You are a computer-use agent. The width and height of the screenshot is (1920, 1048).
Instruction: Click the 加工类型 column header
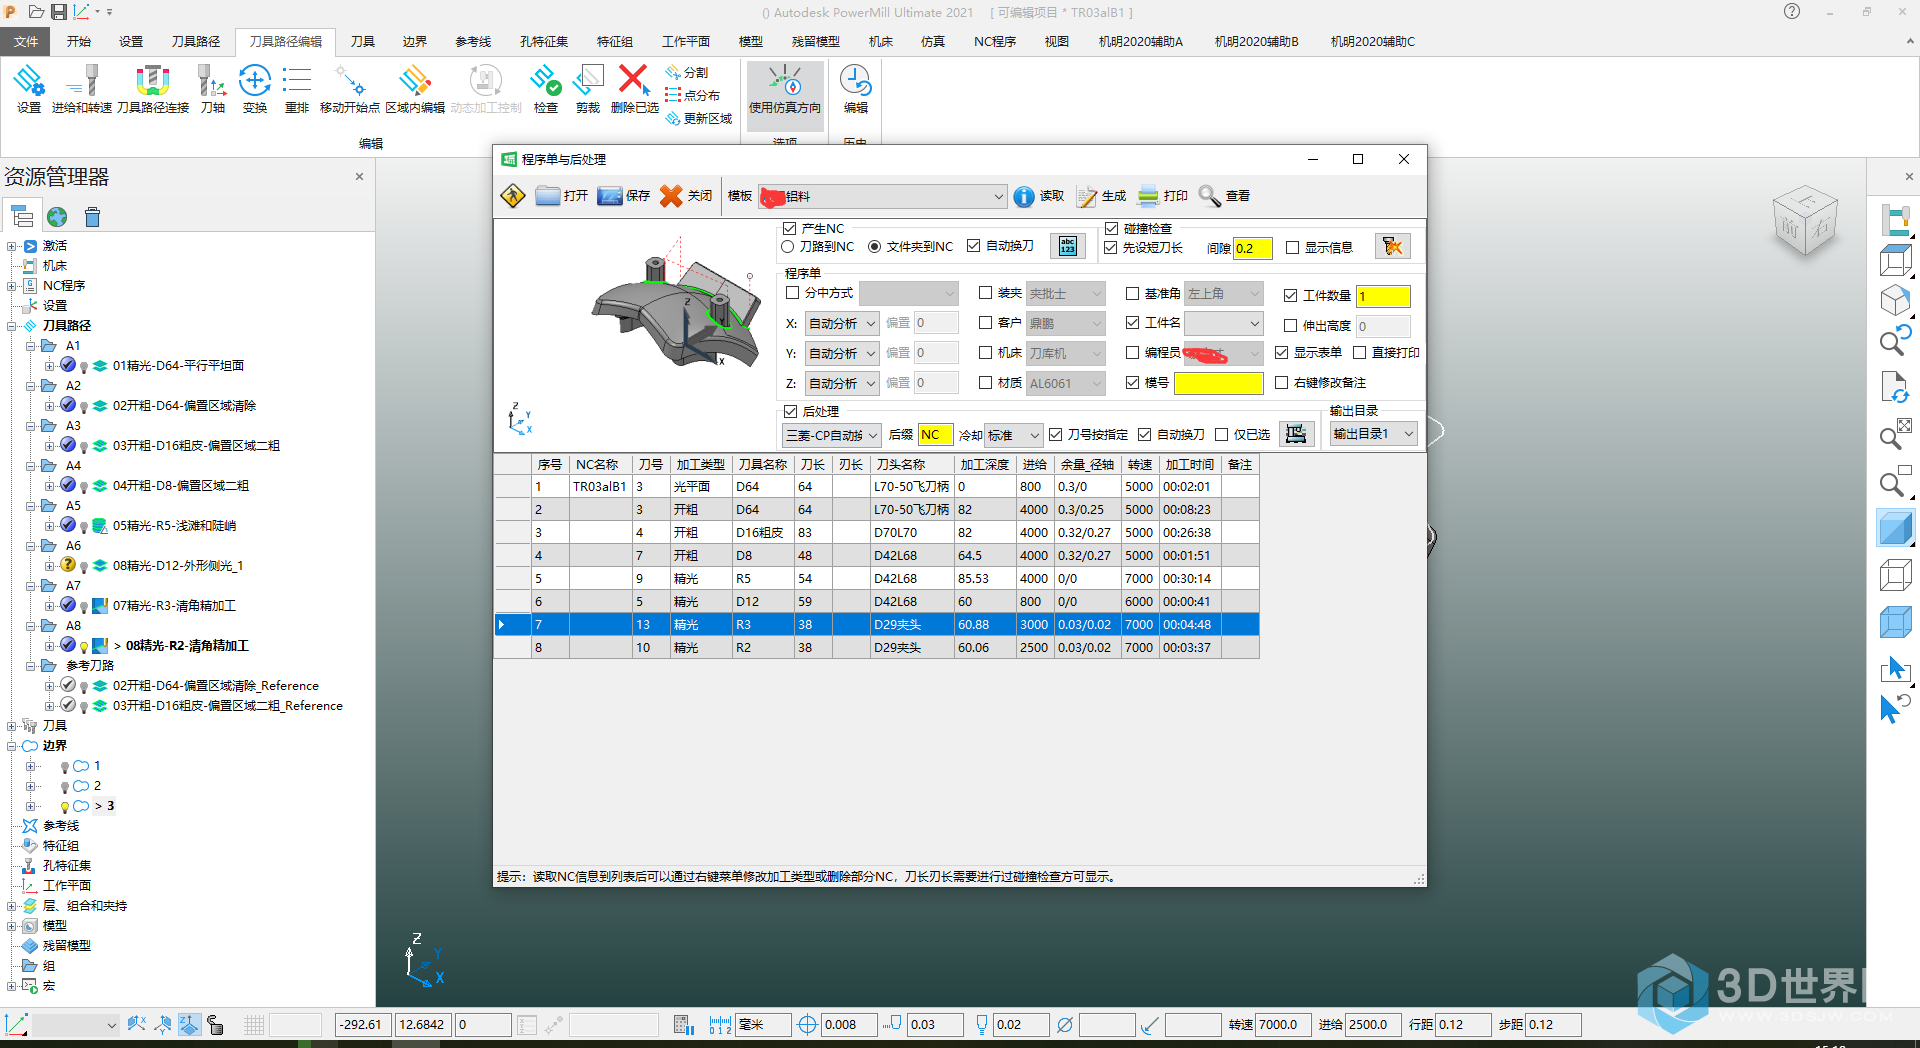point(700,464)
